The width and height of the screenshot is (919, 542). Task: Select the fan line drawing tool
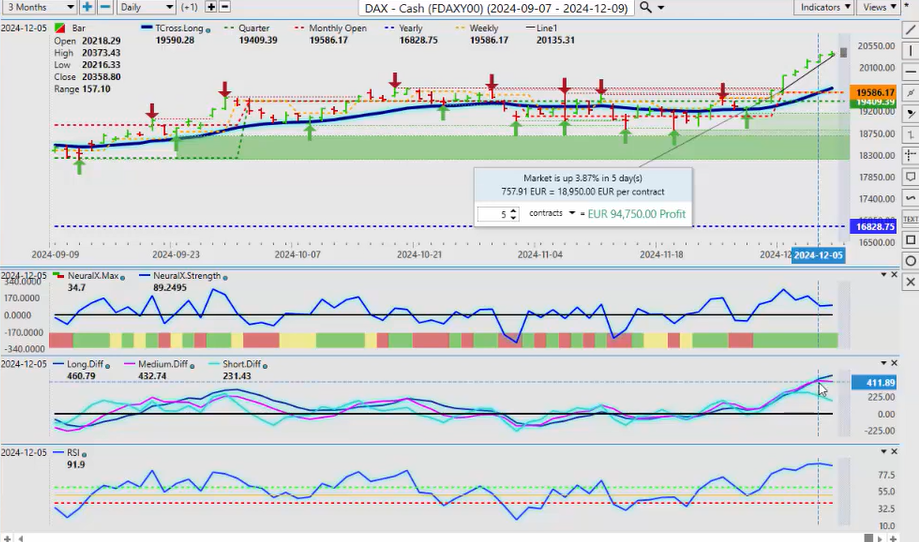(x=910, y=114)
